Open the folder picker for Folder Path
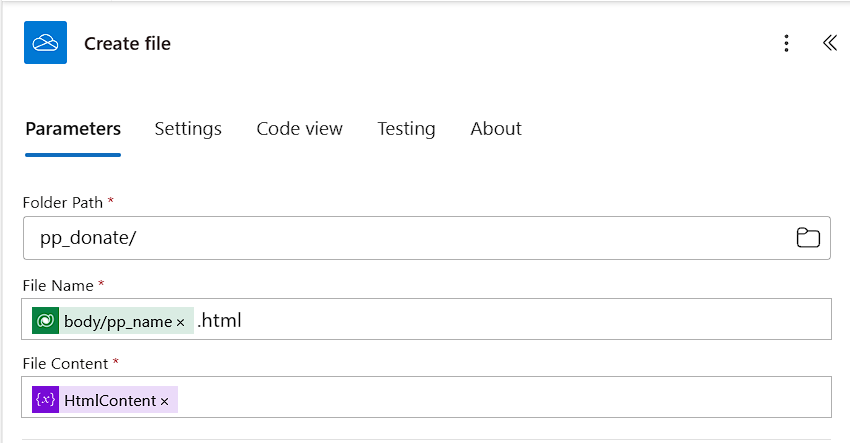The image size is (850, 443). pyautogui.click(x=807, y=237)
